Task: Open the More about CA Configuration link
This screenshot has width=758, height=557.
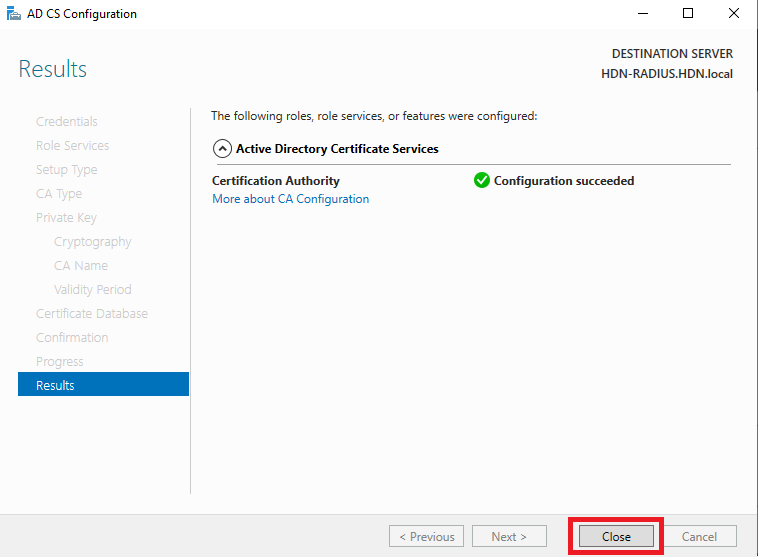Action: coord(290,199)
